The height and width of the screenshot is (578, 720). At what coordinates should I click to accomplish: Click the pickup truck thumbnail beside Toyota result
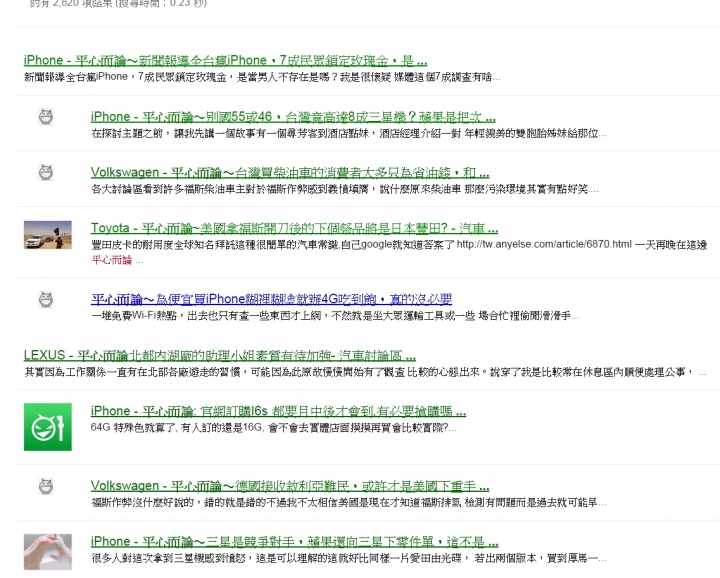click(x=48, y=235)
